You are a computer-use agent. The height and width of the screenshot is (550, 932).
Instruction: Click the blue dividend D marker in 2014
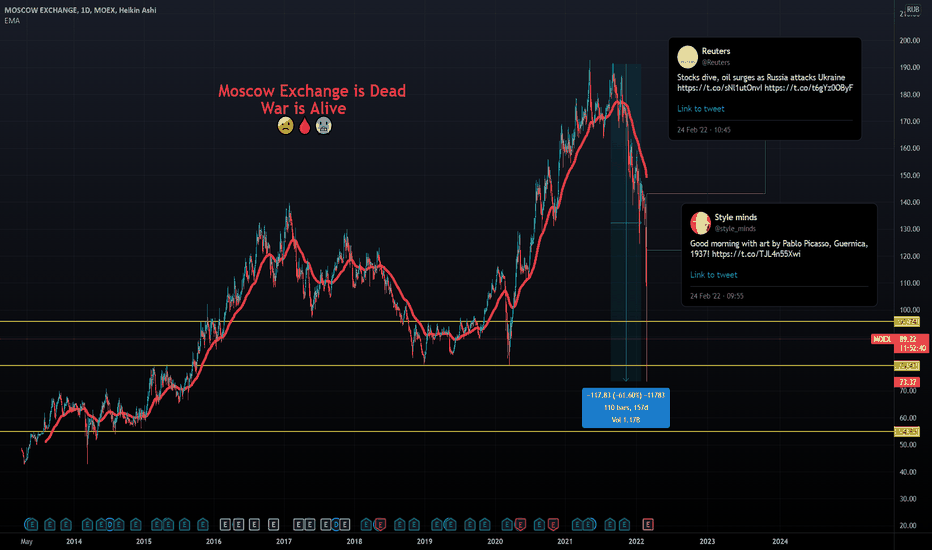[110, 524]
